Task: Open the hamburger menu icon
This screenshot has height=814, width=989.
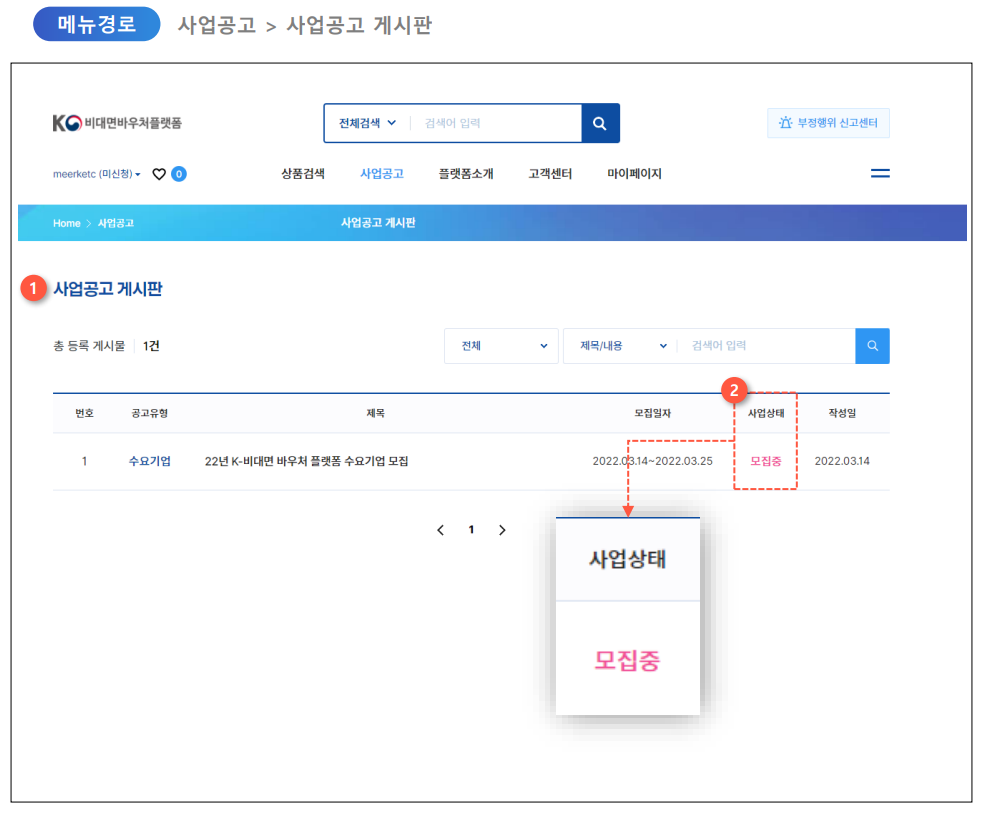Action: [880, 173]
